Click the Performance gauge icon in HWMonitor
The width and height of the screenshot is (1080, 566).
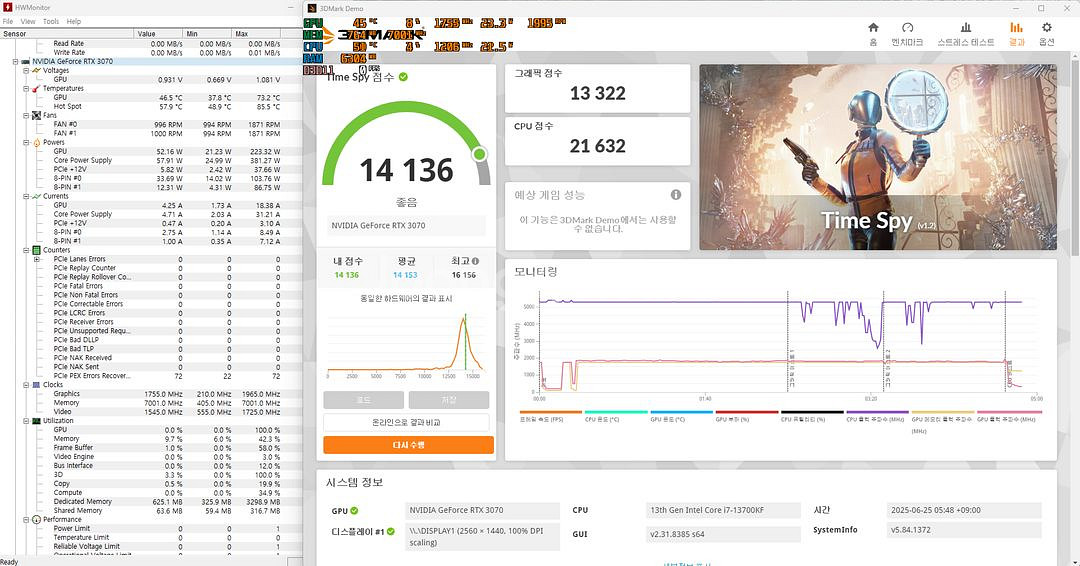[36, 520]
